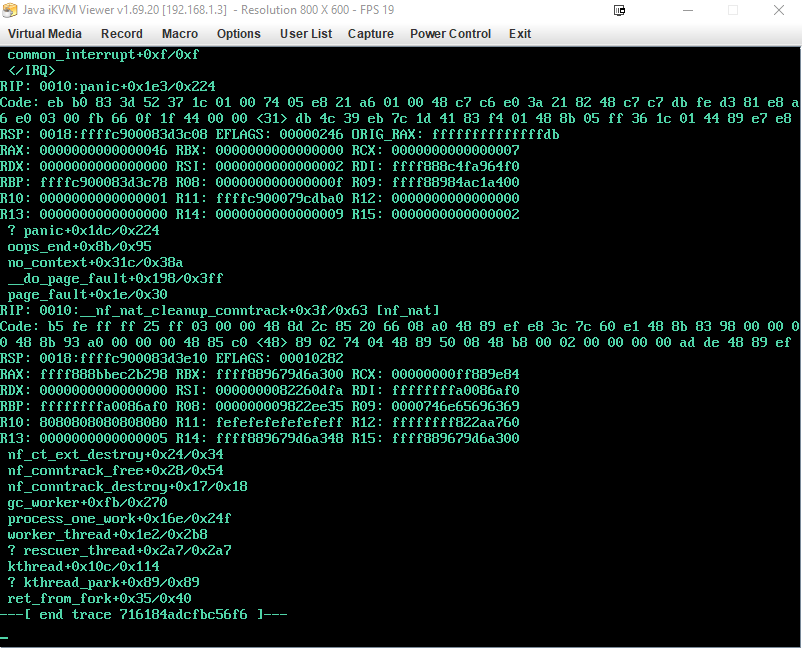The height and width of the screenshot is (648, 802).
Task: Click the '? kthread_park+0x89/0x89' line
Action: pos(103,583)
